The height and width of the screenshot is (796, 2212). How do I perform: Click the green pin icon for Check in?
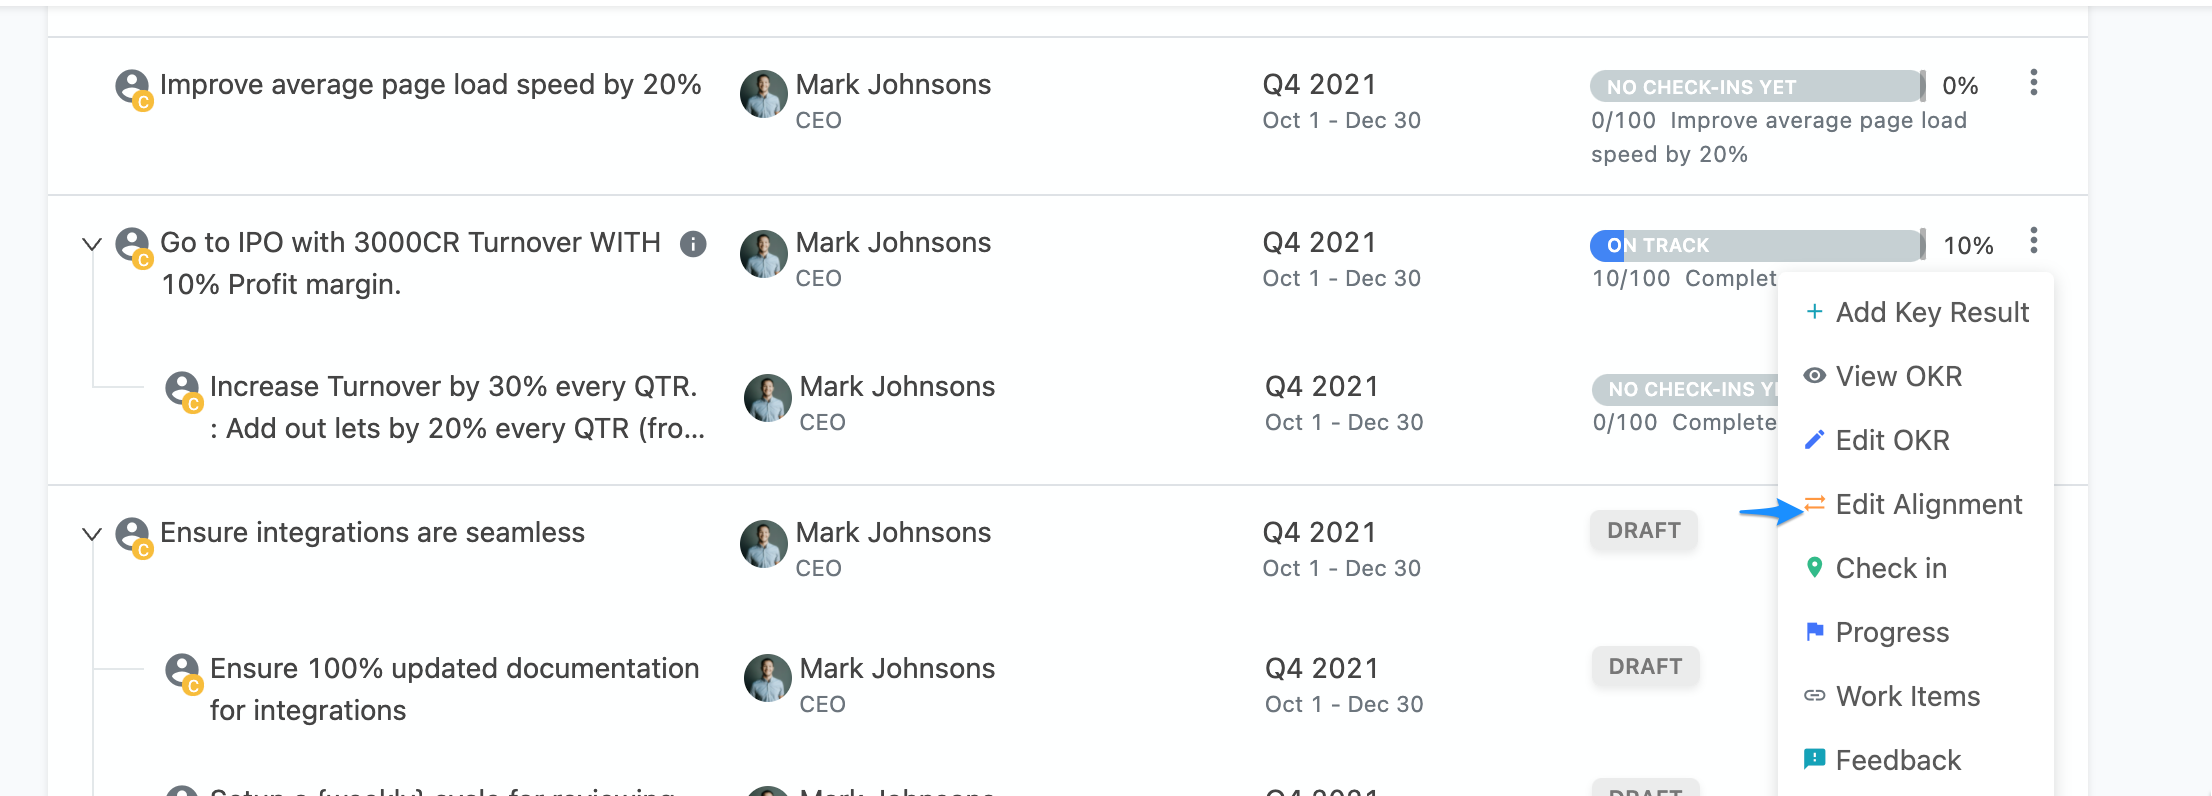(x=1814, y=567)
